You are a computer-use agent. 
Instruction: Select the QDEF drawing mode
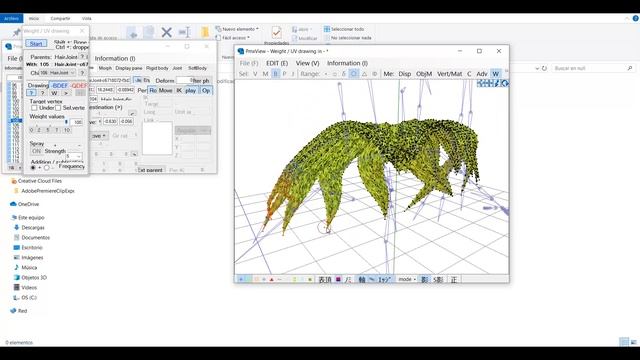[x=79, y=85]
